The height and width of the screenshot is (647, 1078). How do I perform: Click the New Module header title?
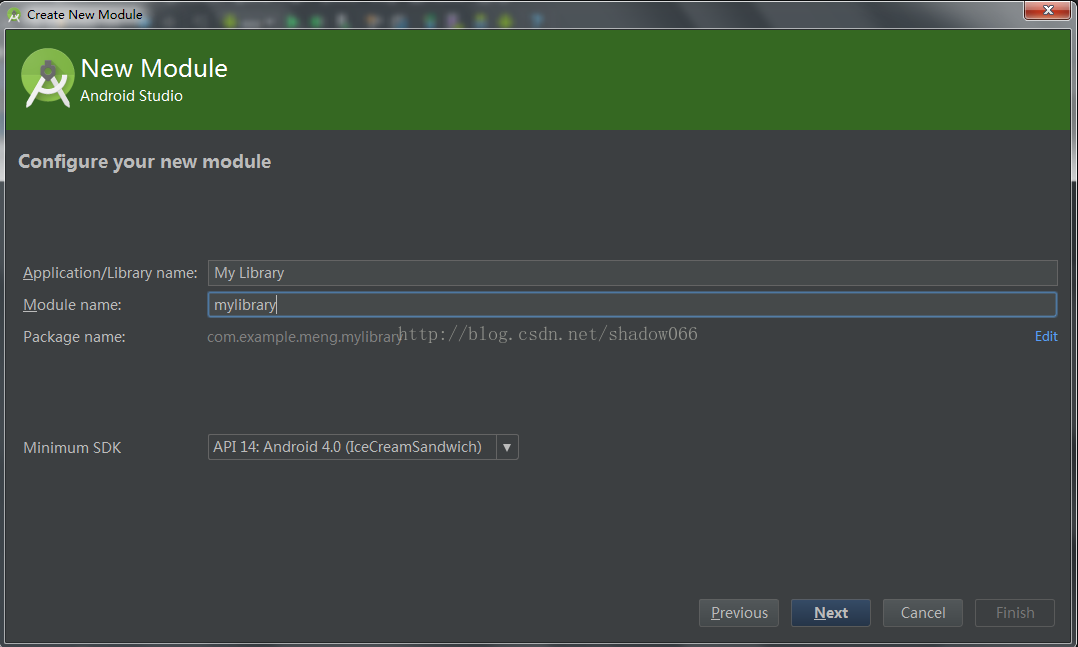[x=154, y=68]
